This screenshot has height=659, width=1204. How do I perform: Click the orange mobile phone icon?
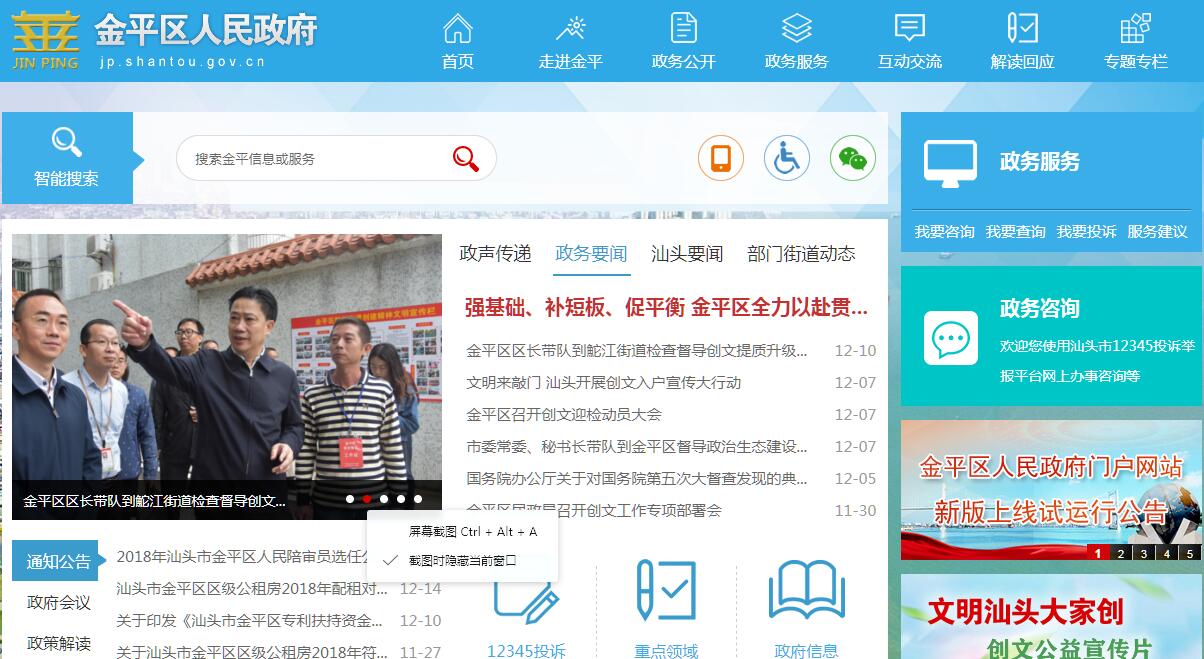pos(720,158)
